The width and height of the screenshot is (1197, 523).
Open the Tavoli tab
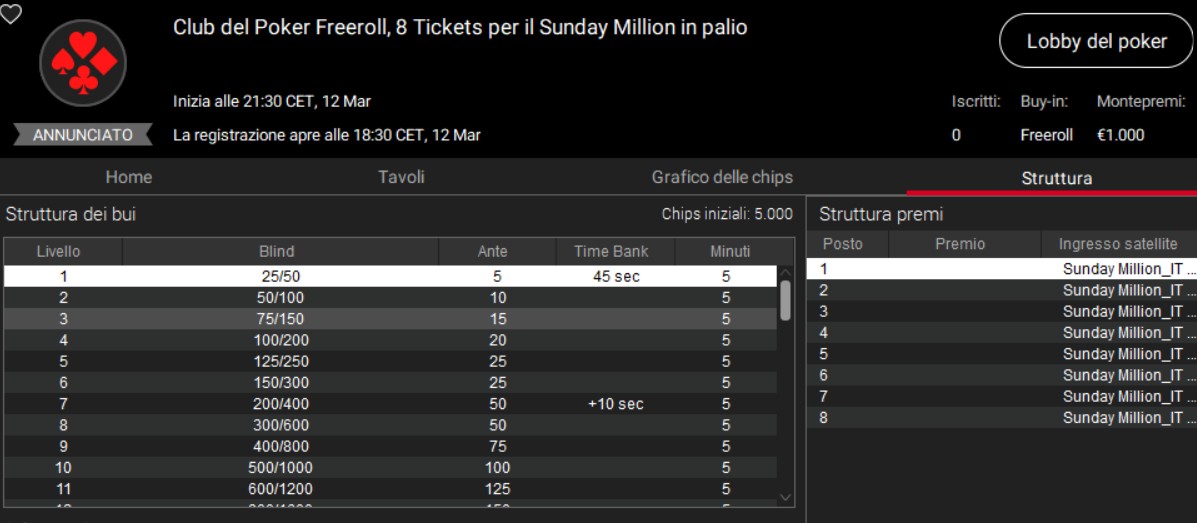coord(401,177)
